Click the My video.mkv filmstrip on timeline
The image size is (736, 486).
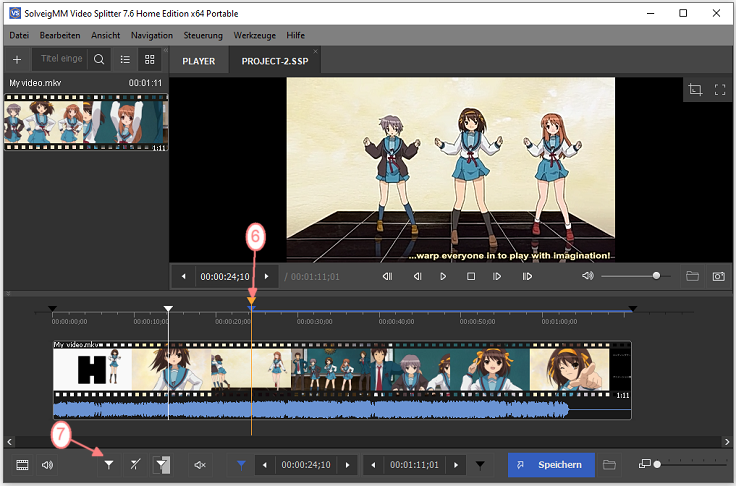click(342, 370)
